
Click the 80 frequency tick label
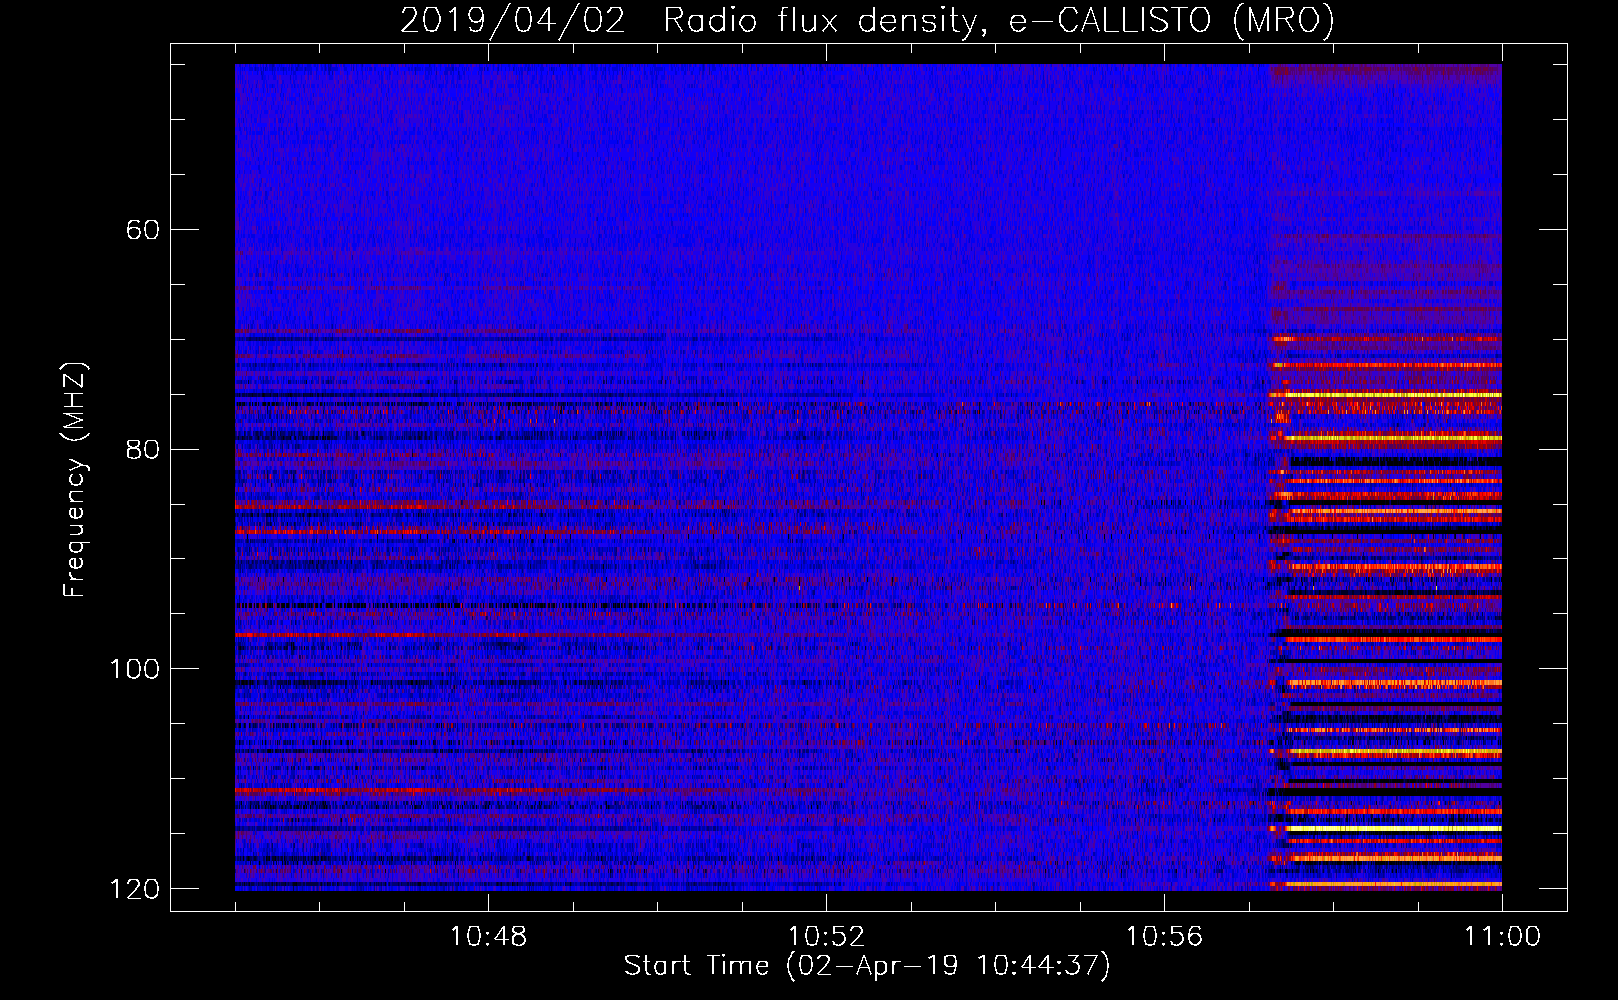pos(143,449)
